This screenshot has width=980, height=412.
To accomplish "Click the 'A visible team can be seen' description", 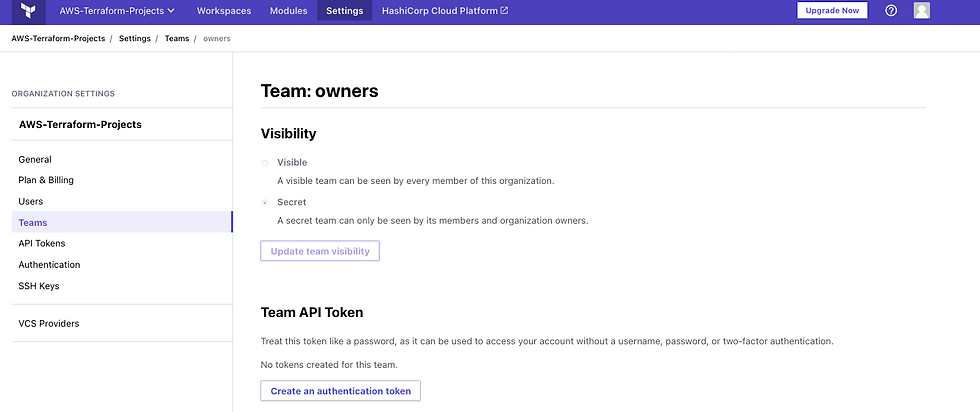I will pyautogui.click(x=416, y=181).
